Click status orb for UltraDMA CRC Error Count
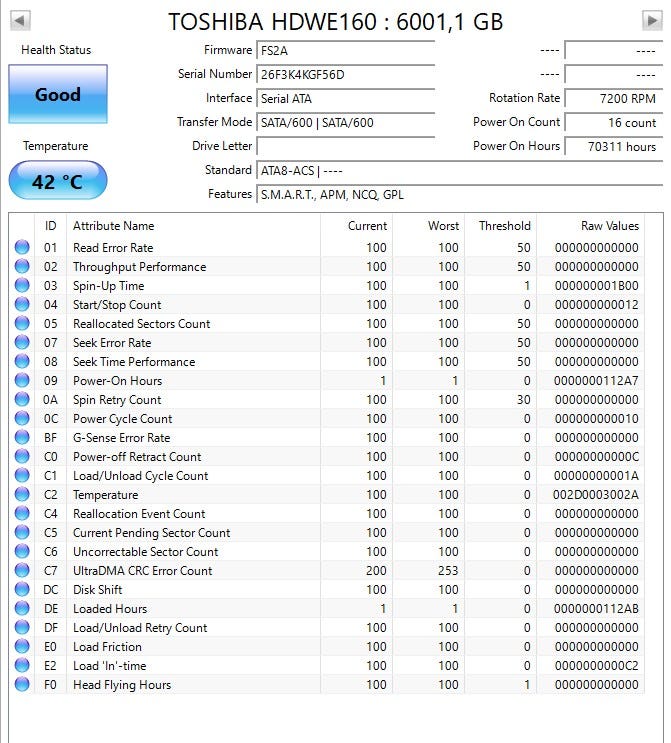The height and width of the screenshot is (743, 671). [22, 570]
